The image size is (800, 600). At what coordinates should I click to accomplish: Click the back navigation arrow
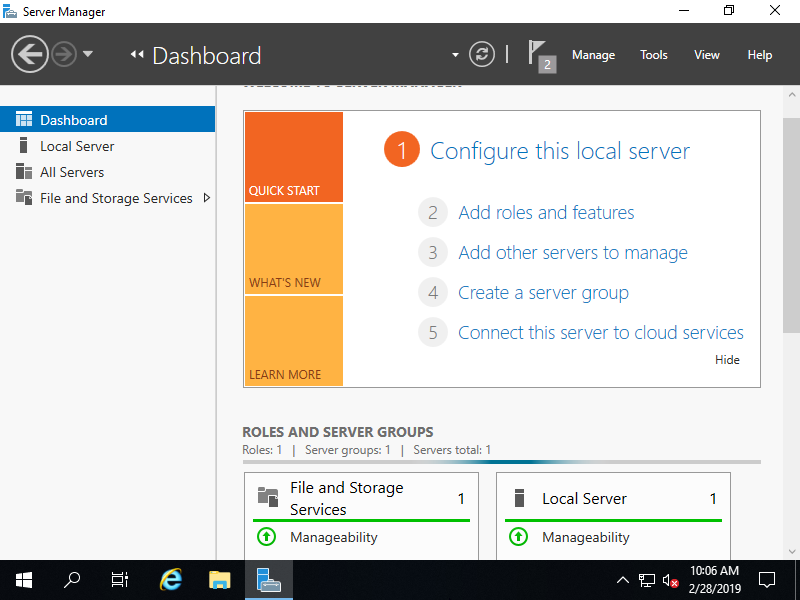pos(30,53)
